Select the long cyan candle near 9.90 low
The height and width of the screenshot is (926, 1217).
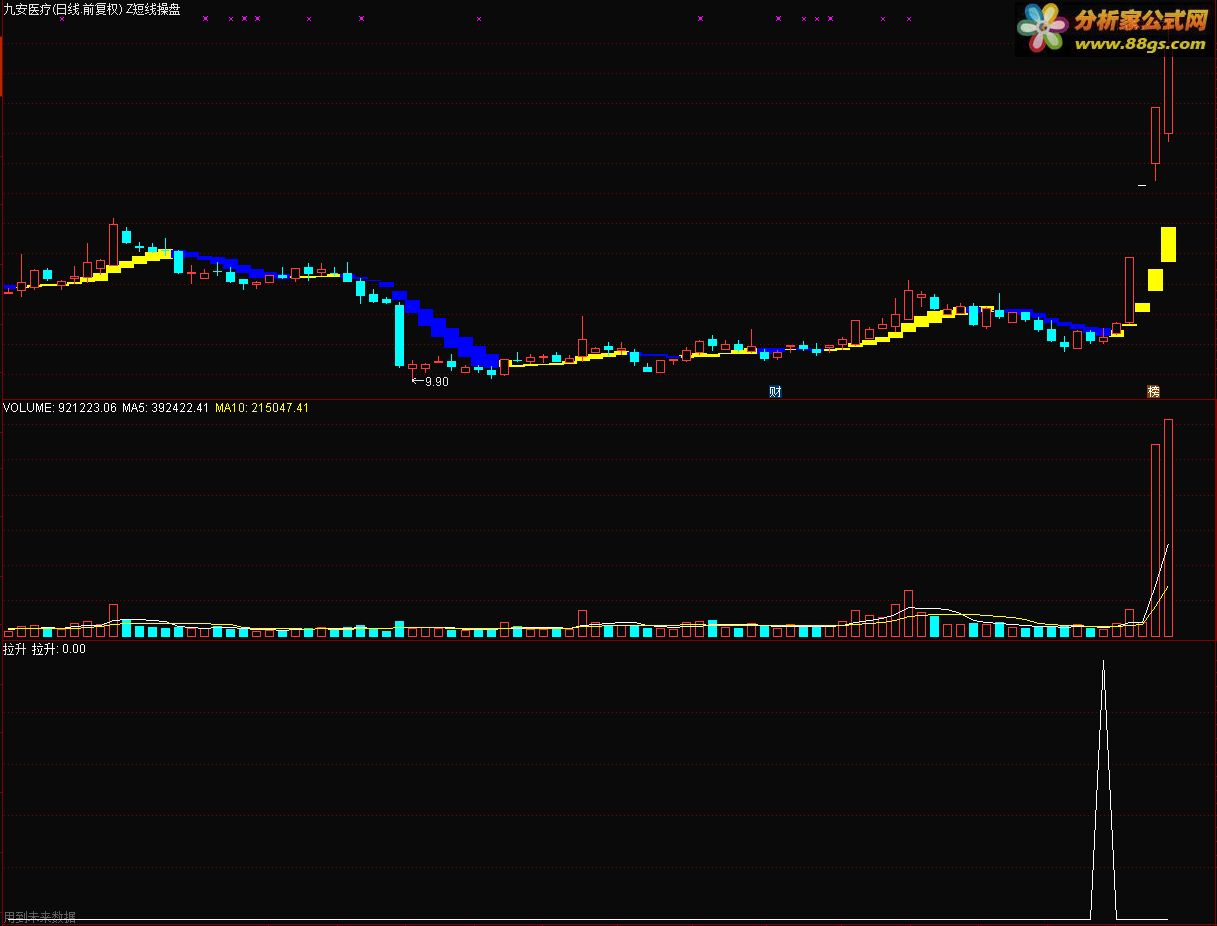click(399, 335)
